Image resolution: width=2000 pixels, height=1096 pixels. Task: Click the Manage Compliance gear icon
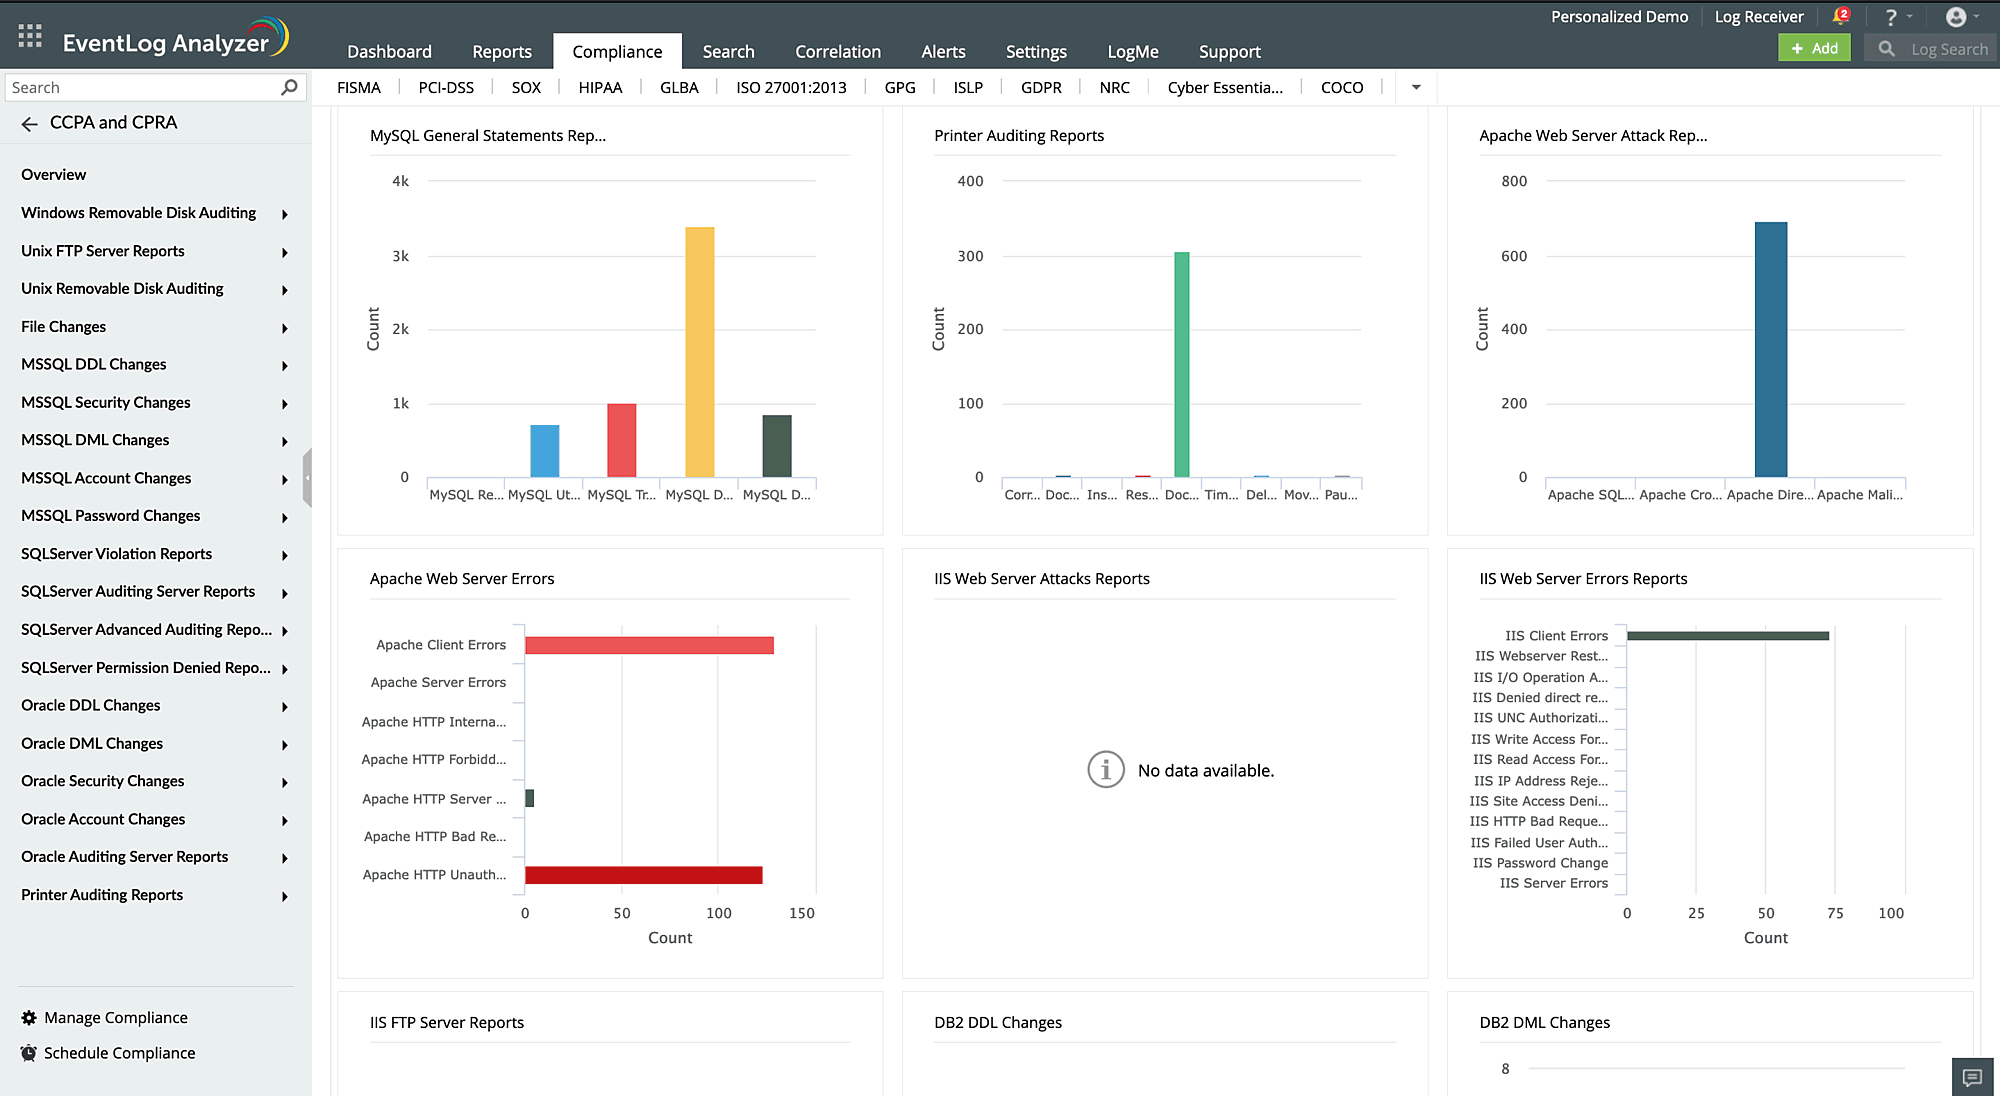tap(29, 1017)
